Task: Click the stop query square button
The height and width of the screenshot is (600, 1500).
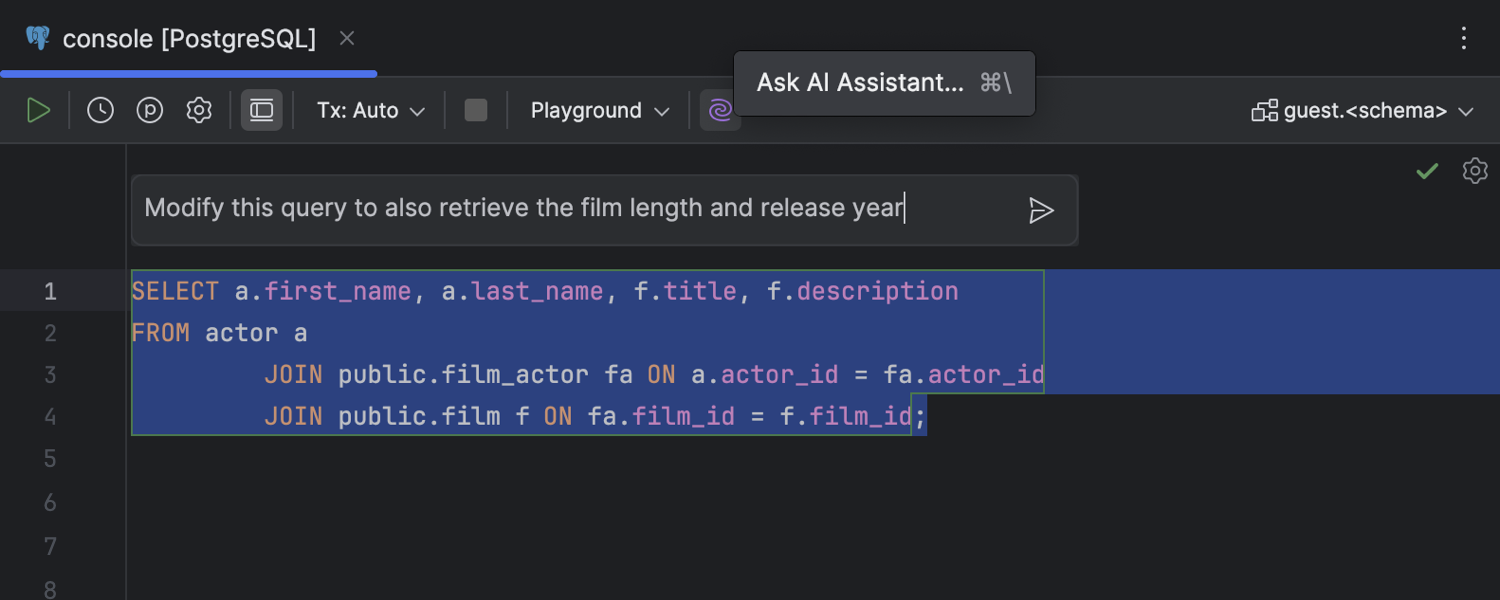Action: (x=475, y=110)
